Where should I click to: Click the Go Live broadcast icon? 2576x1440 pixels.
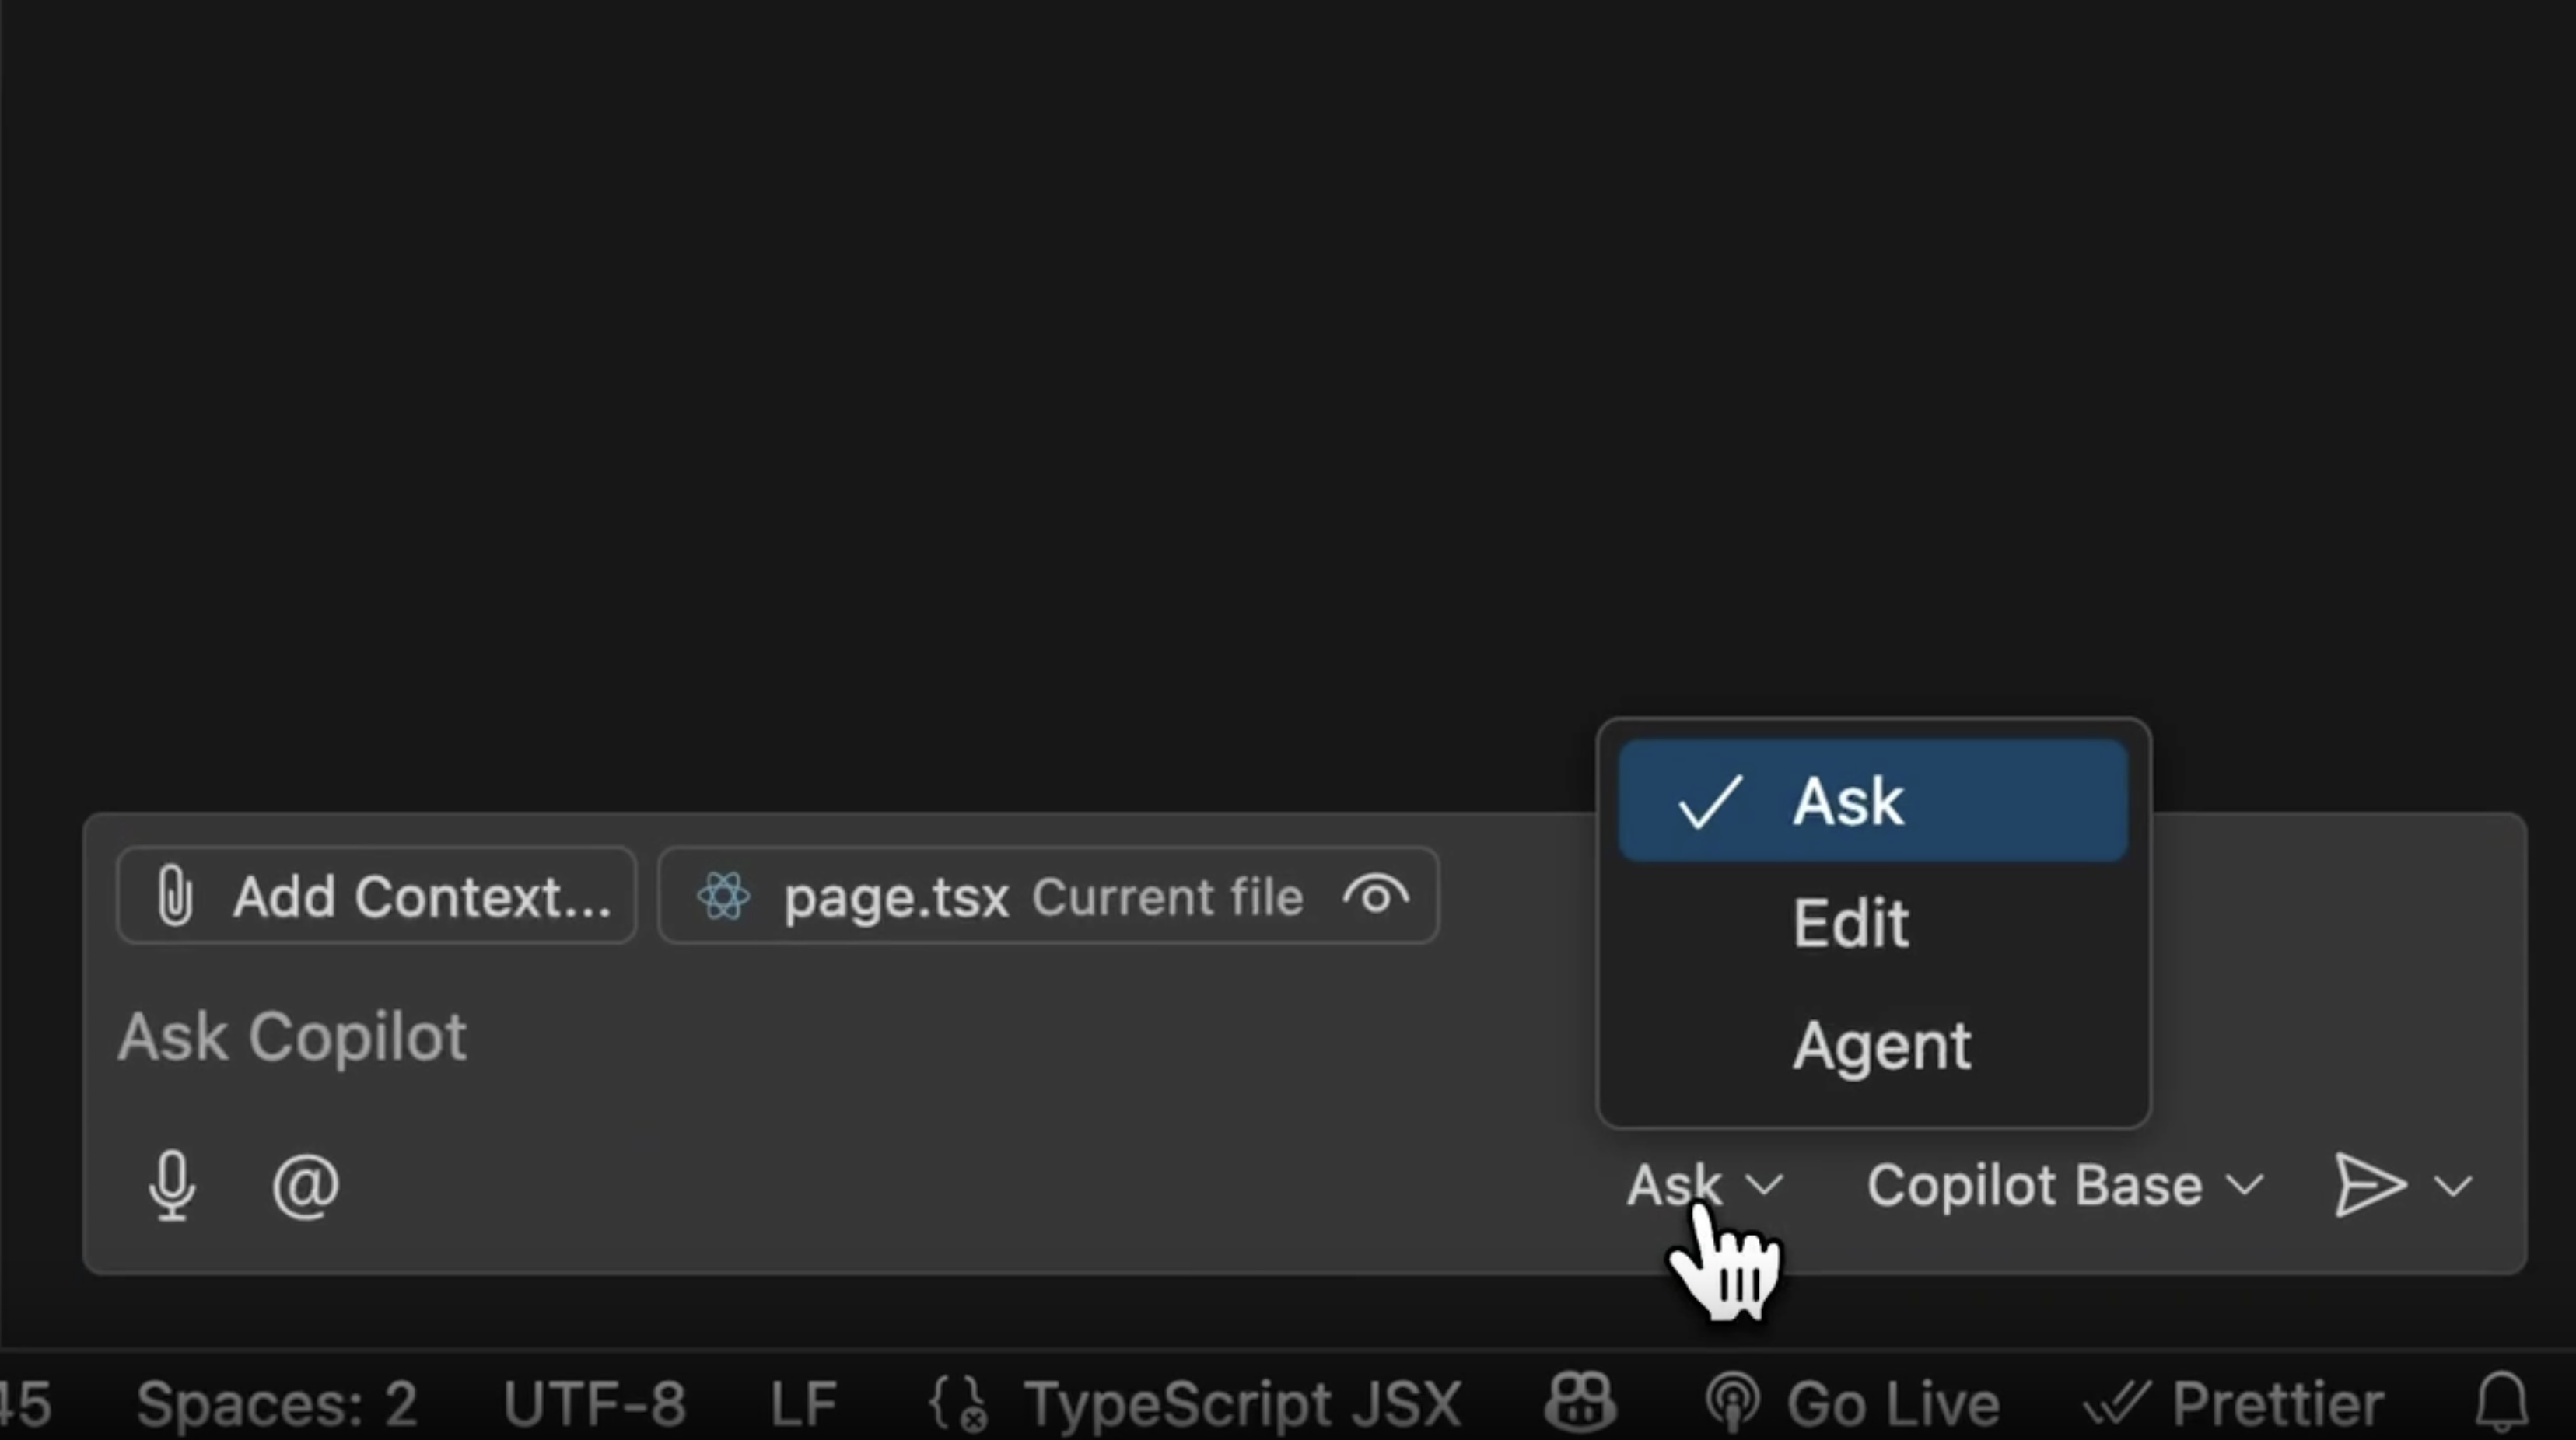pyautogui.click(x=1733, y=1402)
